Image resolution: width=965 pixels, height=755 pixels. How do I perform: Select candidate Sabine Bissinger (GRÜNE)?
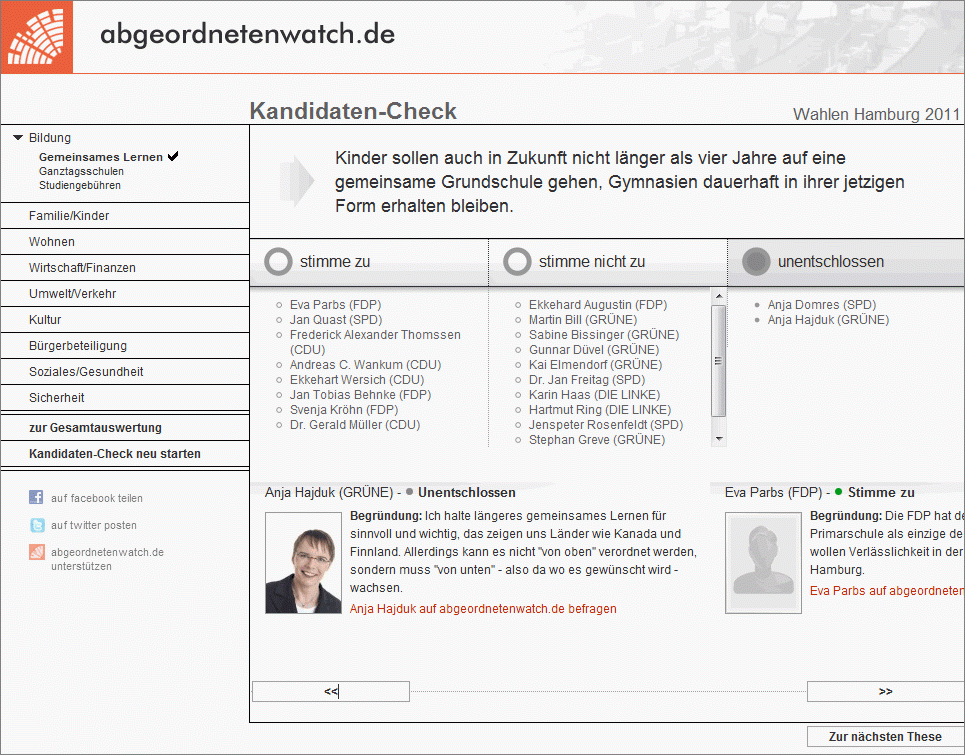[x=604, y=335]
